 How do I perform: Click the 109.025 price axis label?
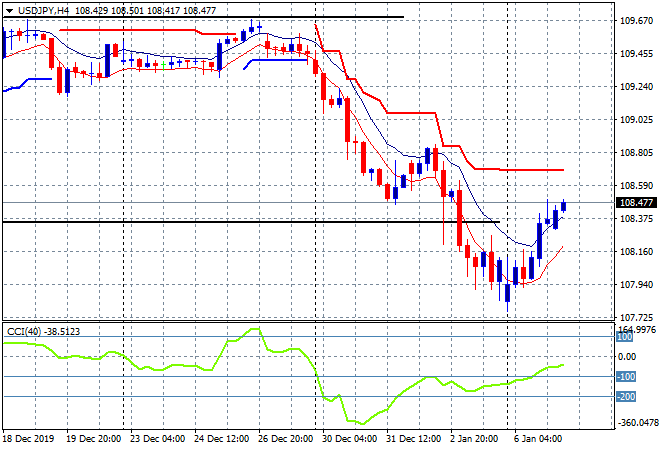click(636, 120)
